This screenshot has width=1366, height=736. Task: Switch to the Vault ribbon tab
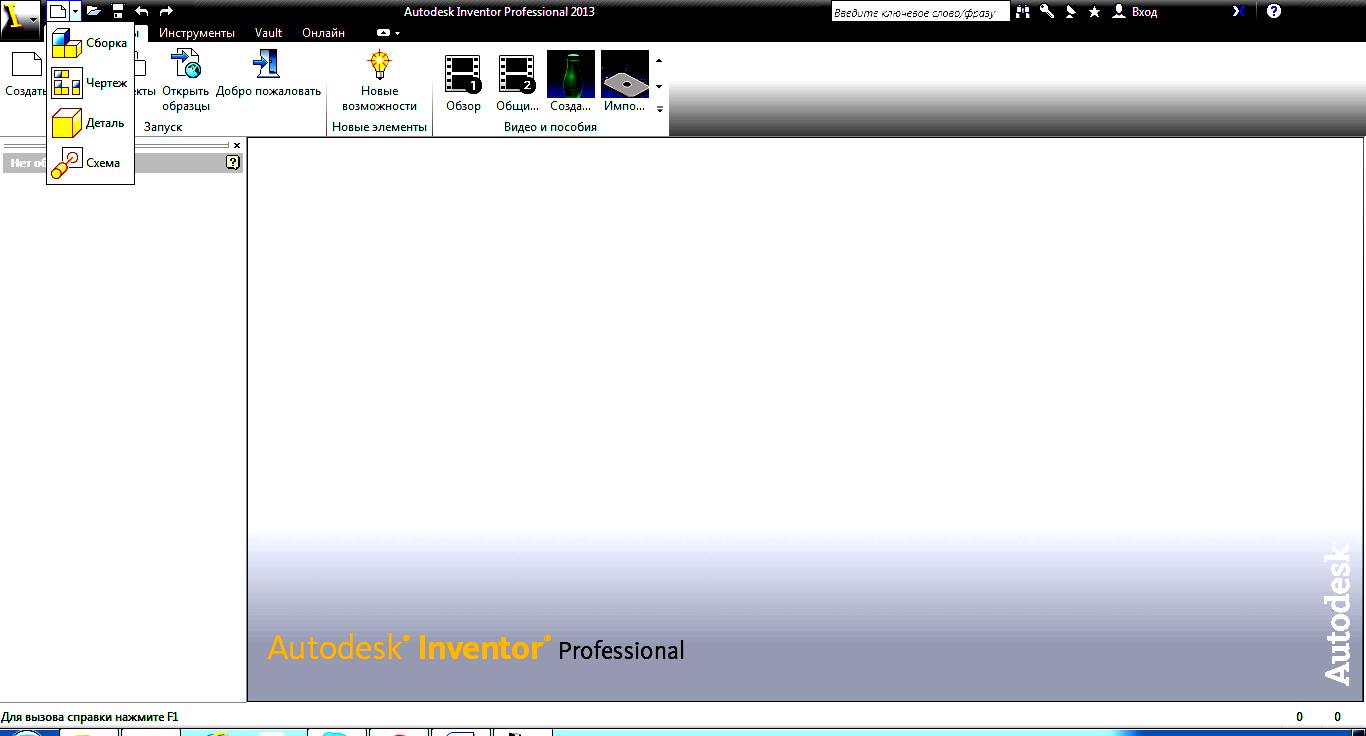pyautogui.click(x=268, y=33)
